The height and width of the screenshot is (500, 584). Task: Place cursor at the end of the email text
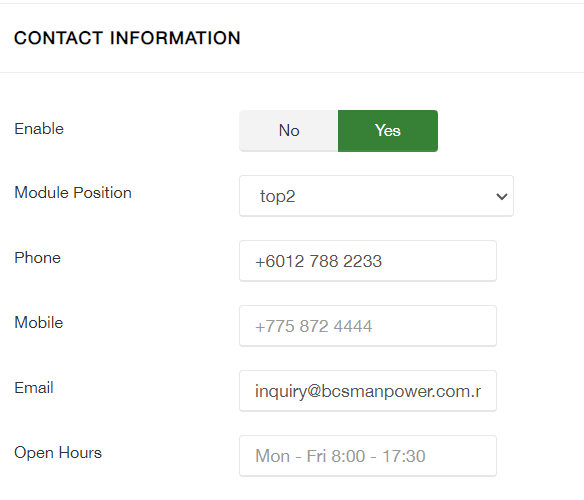coord(481,391)
